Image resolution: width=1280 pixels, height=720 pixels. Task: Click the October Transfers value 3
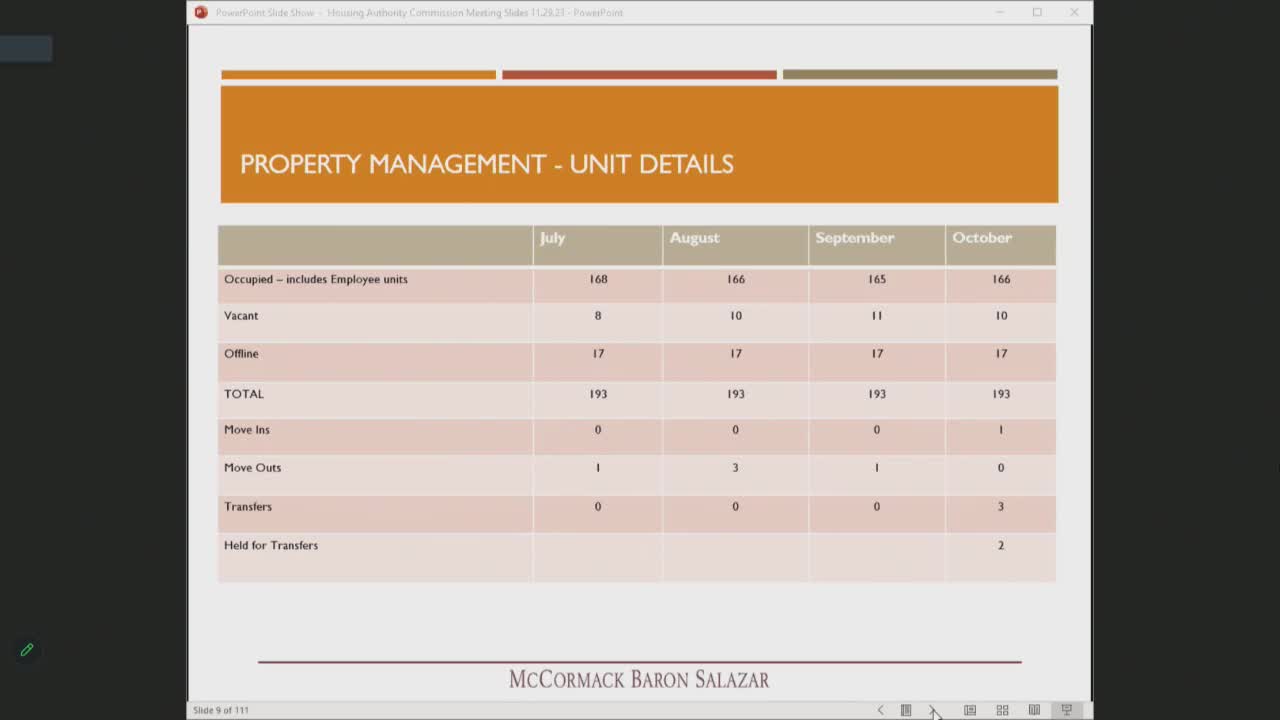[1001, 506]
